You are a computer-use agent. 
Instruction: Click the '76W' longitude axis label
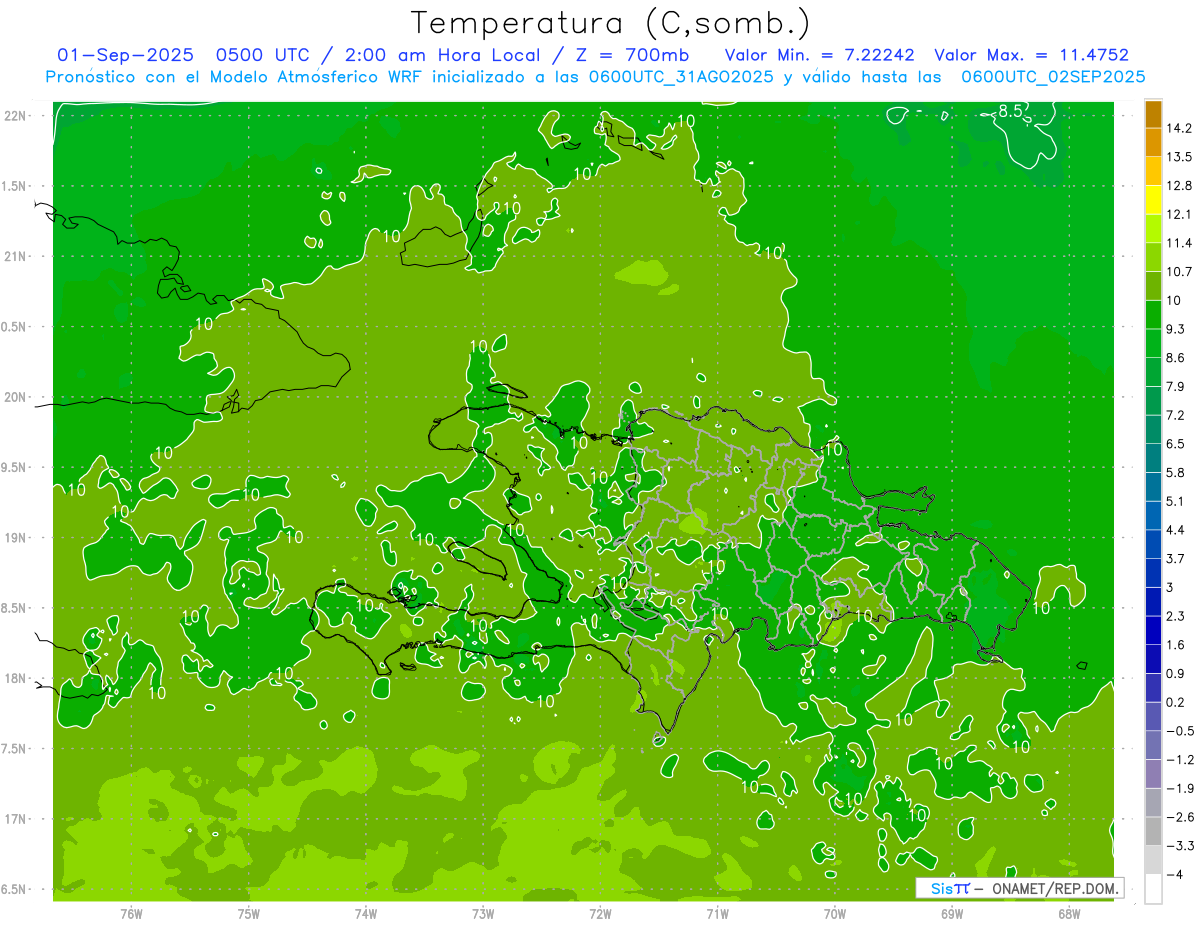131,912
